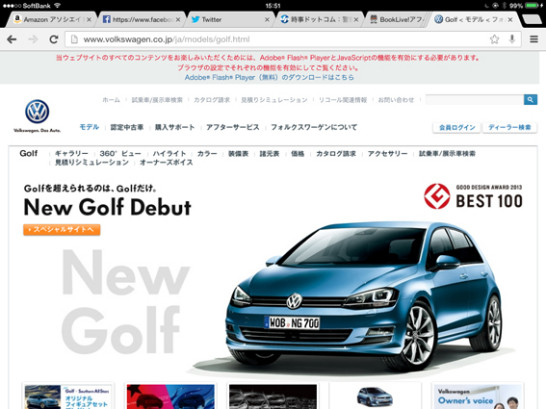This screenshot has height=409, width=546.
Task: Open the 諸元表 sub-menu item
Action: pos(270,154)
